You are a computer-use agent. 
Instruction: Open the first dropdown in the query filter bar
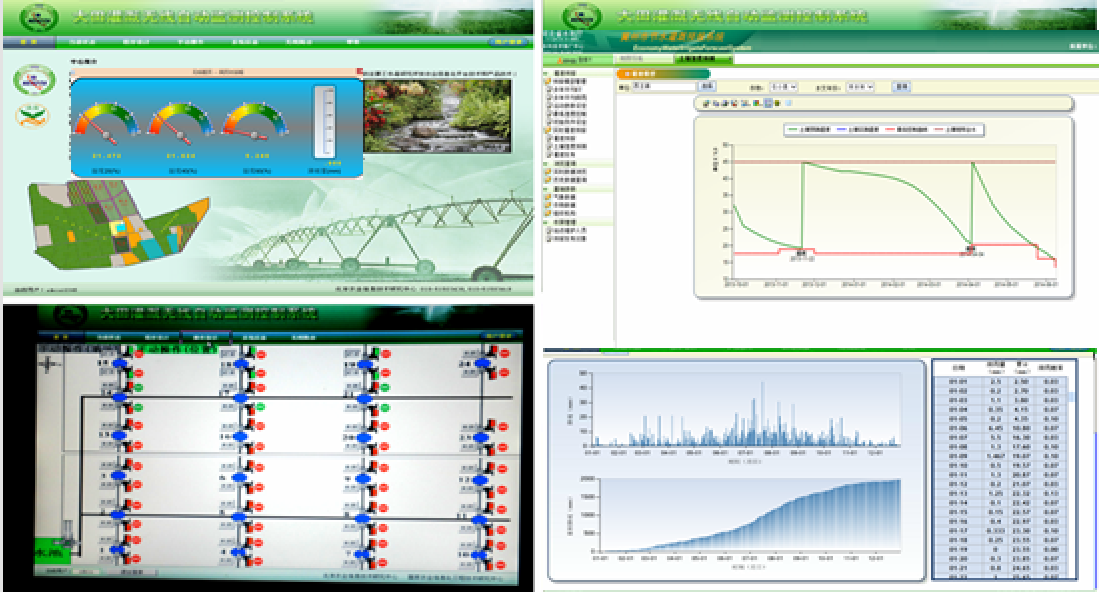[784, 87]
